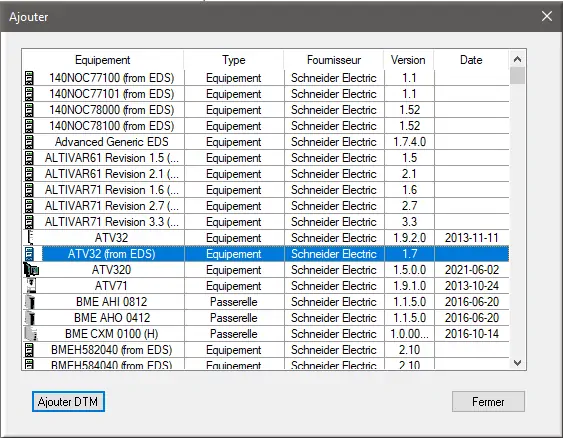This screenshot has width=563, height=438.
Task: Click the 2013-11-11 date cell
Action: 472,238
